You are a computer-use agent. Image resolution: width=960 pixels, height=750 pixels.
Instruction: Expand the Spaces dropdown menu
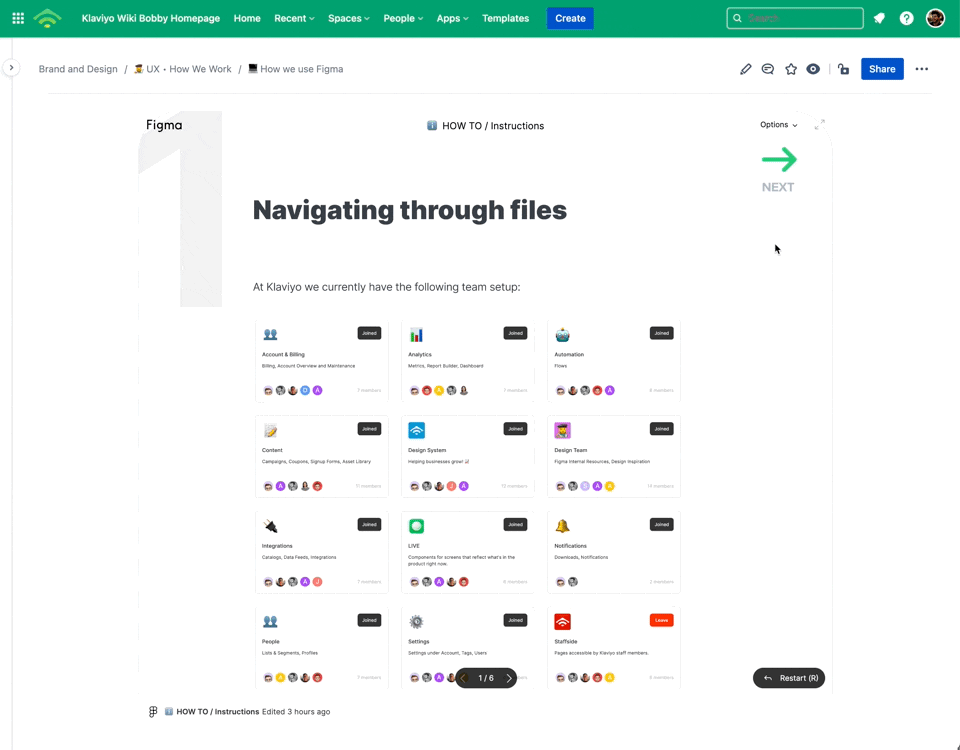(x=349, y=18)
